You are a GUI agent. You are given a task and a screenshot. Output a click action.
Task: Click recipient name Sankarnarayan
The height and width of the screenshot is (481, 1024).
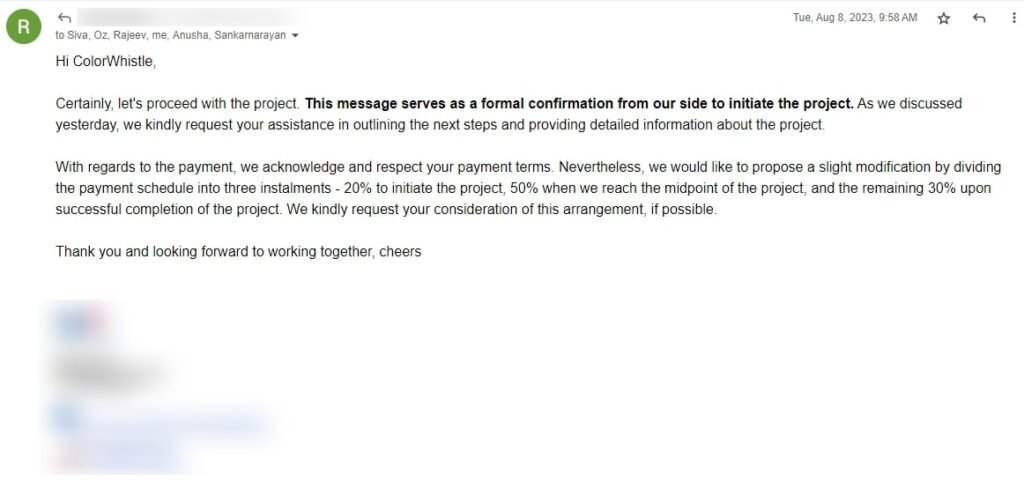[250, 36]
